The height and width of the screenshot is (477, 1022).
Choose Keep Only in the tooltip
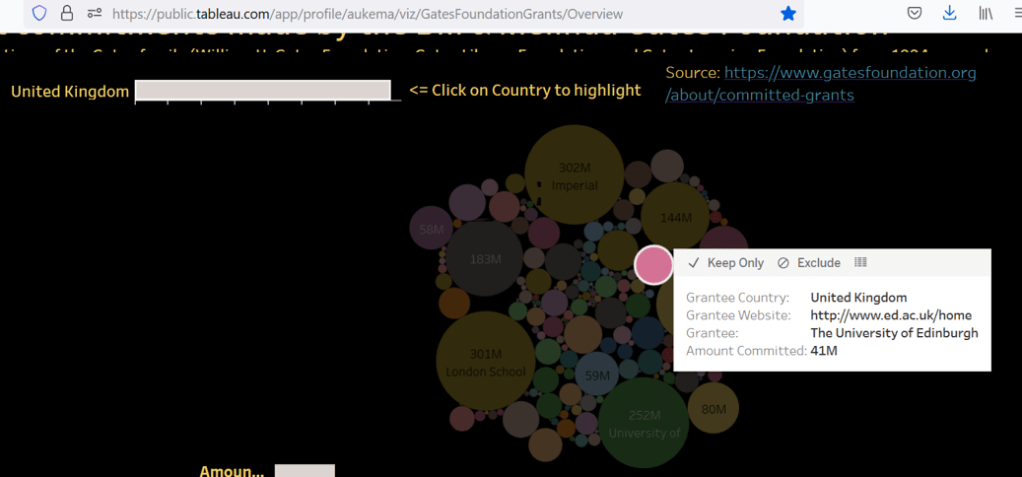point(726,263)
